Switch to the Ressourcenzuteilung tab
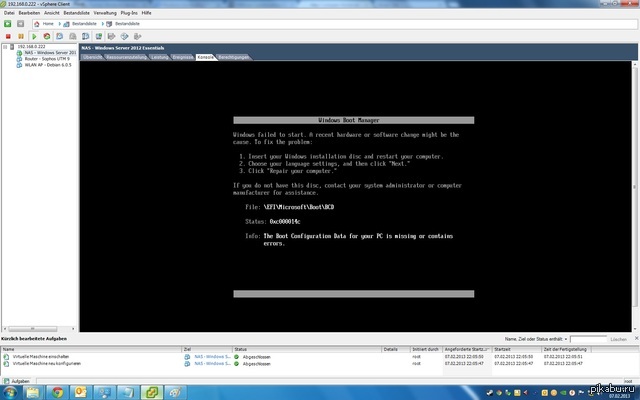Screen dimensions: 640x400 click(x=127, y=57)
